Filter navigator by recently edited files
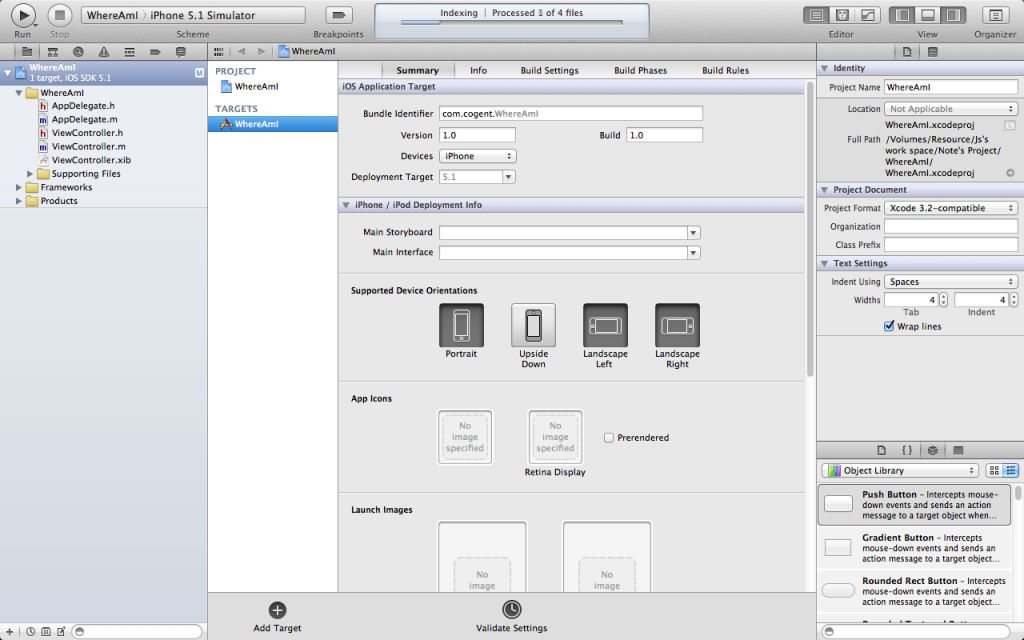Viewport: 1024px width, 640px height. click(x=31, y=632)
